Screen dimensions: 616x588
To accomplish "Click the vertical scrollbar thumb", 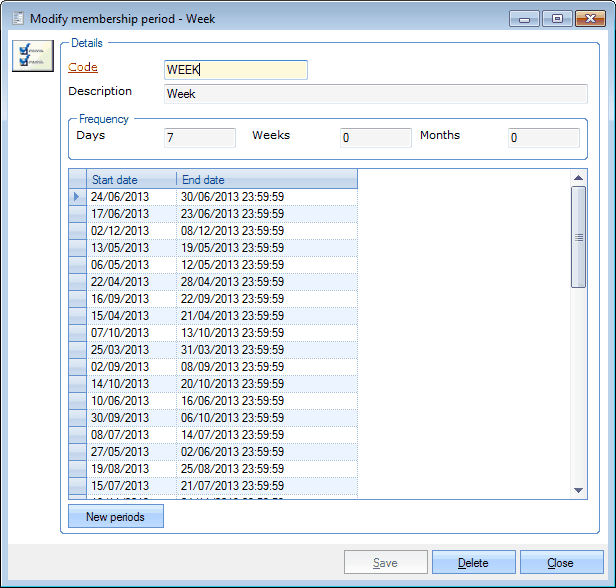I will pos(578,237).
